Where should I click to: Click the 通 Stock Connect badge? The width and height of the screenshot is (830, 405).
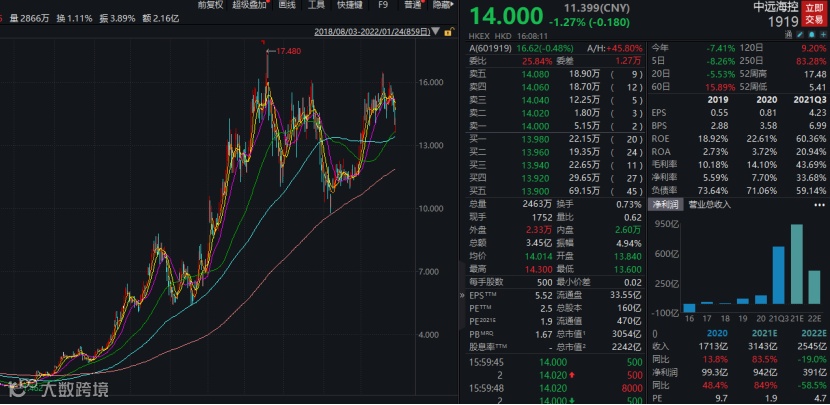pyautogui.click(x=789, y=34)
